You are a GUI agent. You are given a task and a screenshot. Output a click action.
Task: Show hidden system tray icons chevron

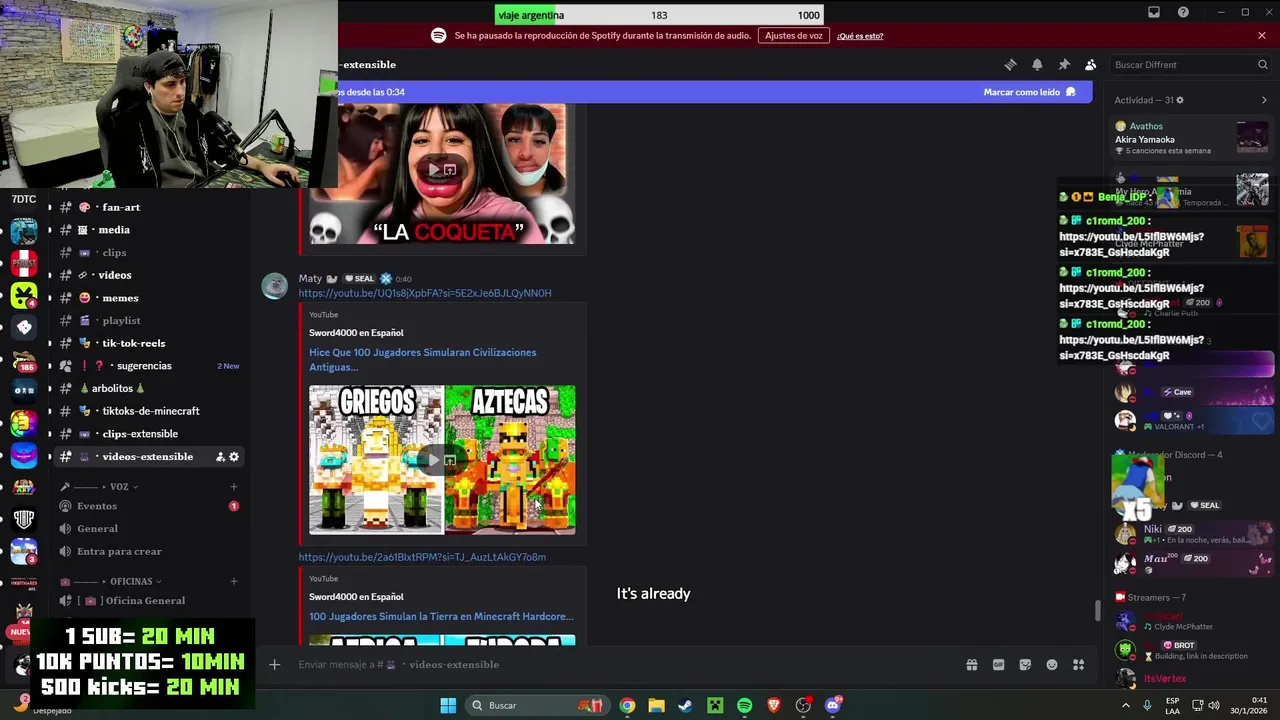1126,705
